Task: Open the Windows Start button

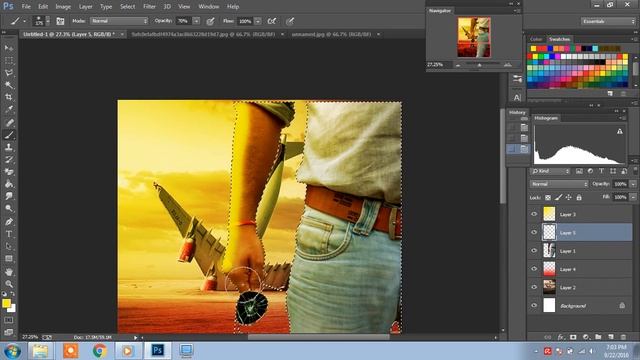Action: point(12,351)
